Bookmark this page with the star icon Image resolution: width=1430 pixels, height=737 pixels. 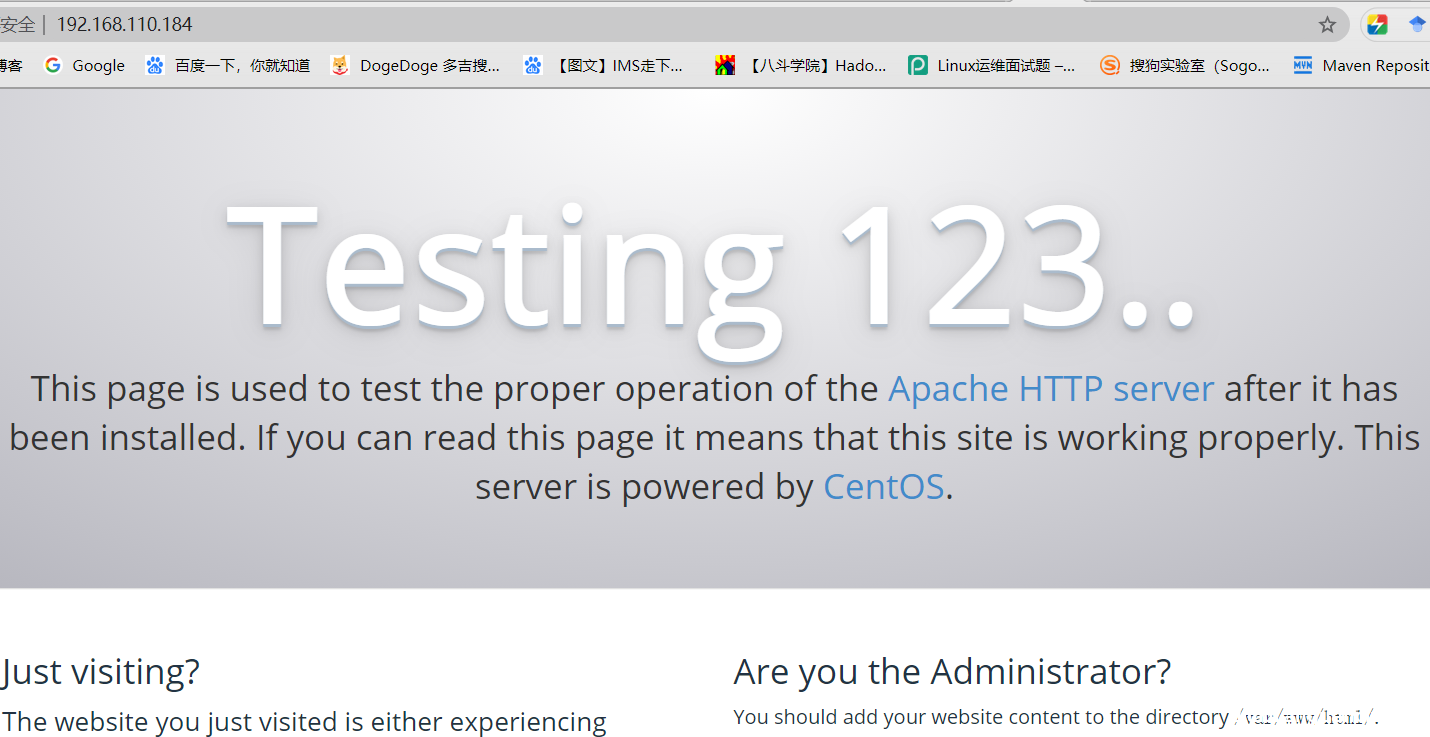(x=1327, y=25)
